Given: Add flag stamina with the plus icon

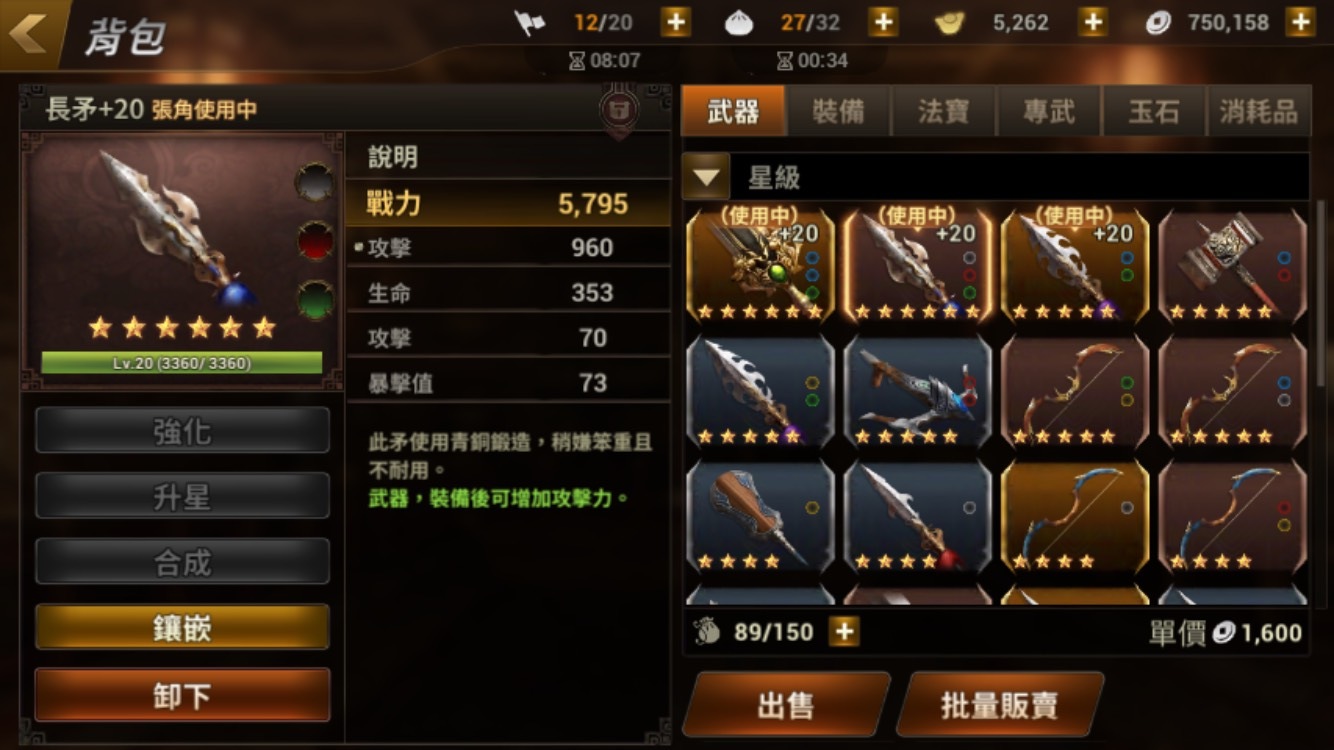Looking at the screenshot, I should (x=676, y=22).
